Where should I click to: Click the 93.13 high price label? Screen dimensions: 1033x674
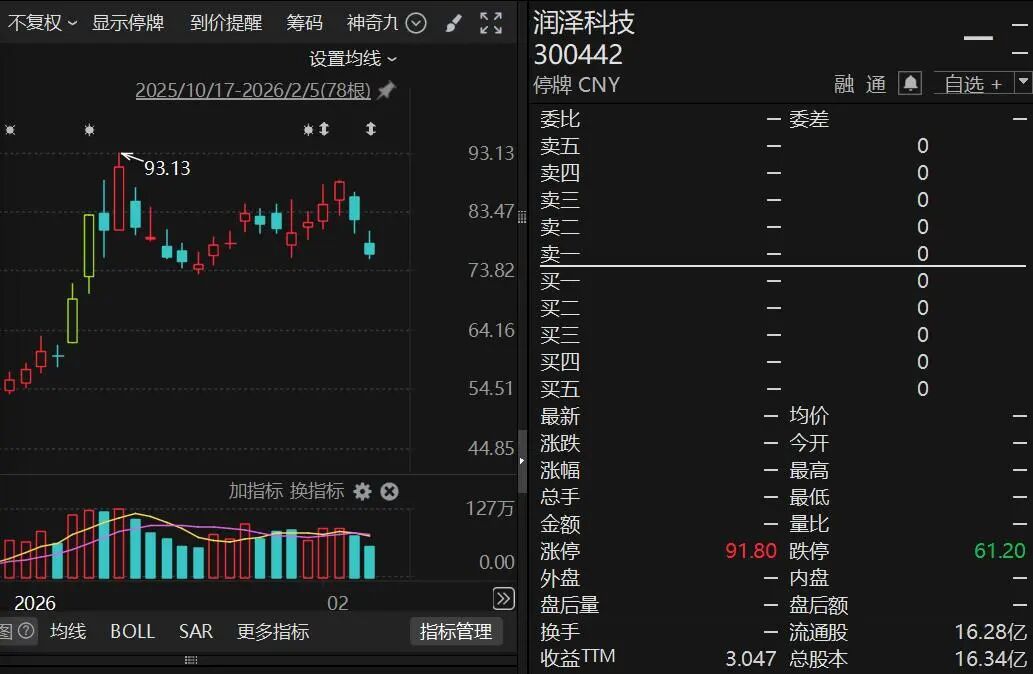167,168
